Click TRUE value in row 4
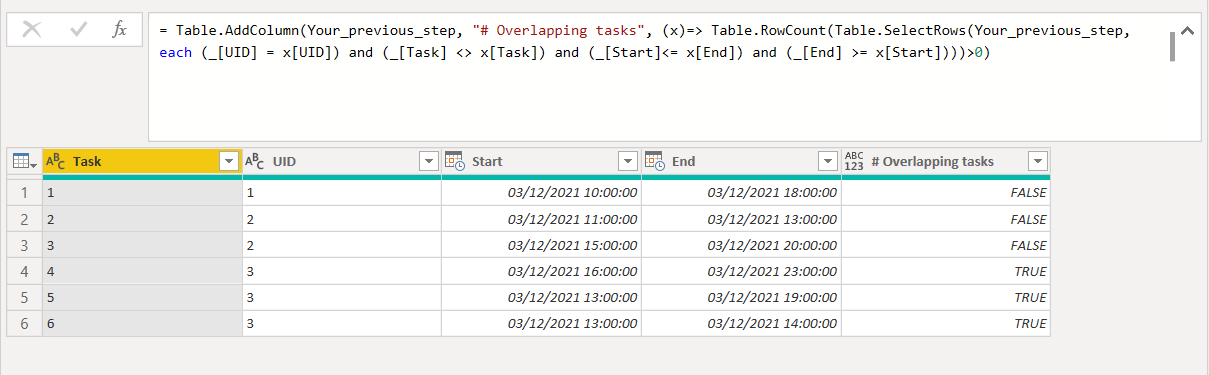Viewport: 1209px width, 375px height. (x=1030, y=271)
